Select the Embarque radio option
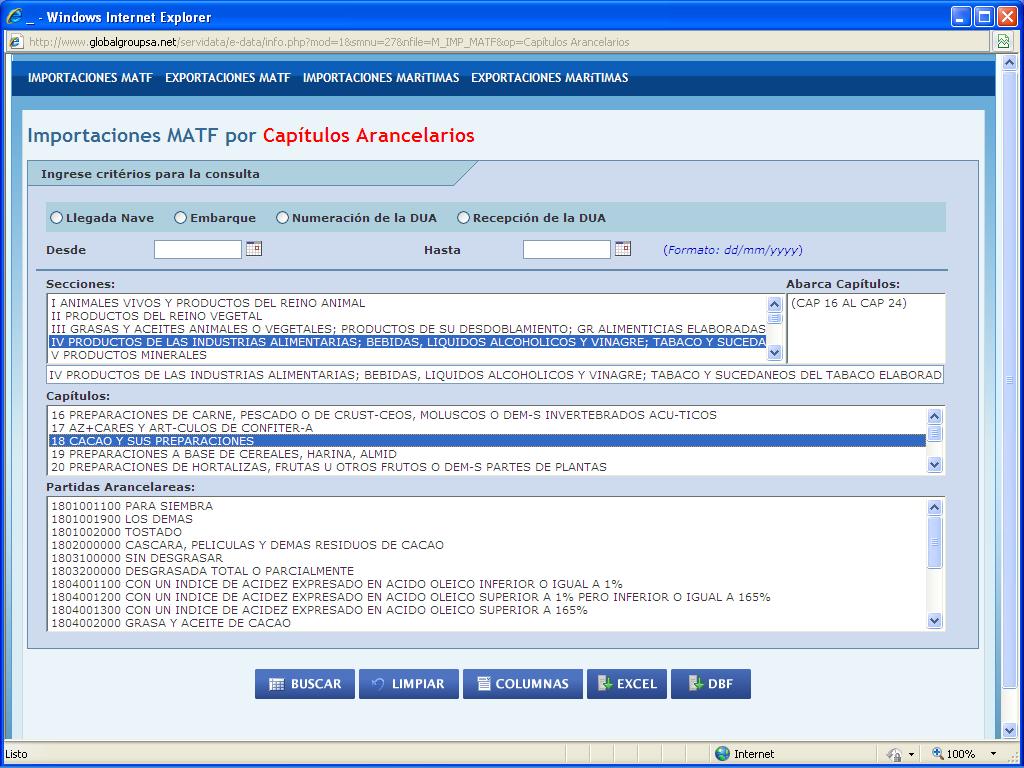This screenshot has height=768, width=1024. [181, 218]
